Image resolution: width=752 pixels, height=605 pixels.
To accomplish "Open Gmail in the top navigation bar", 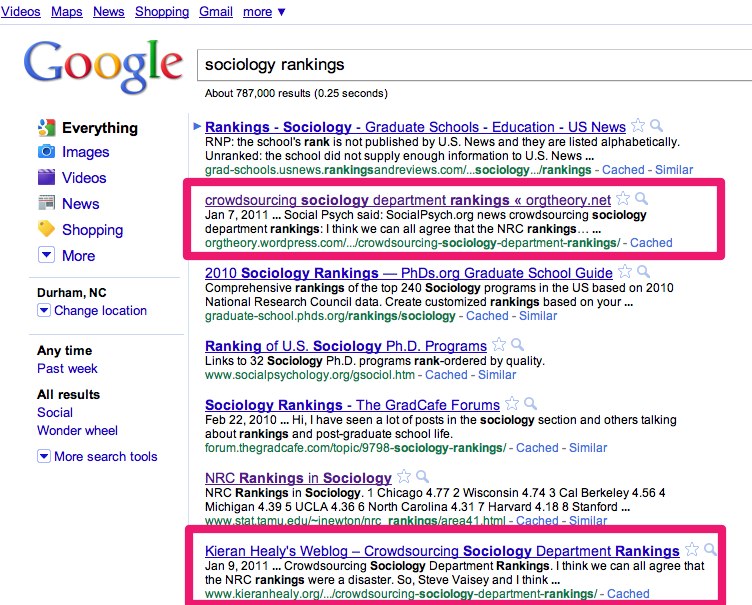I will [216, 12].
